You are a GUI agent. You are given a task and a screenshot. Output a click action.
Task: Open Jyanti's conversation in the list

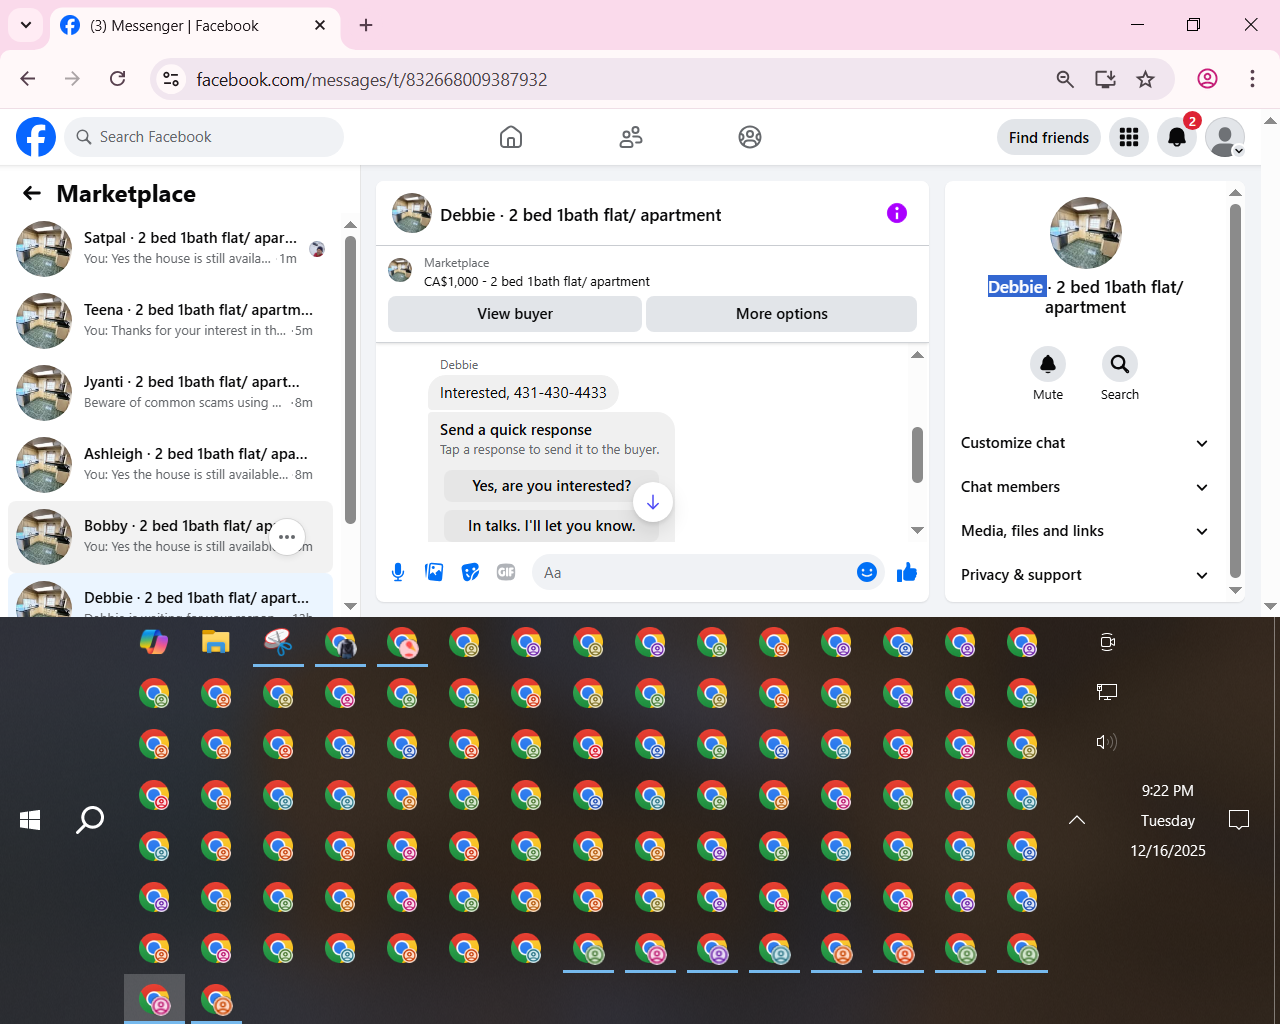click(171, 393)
